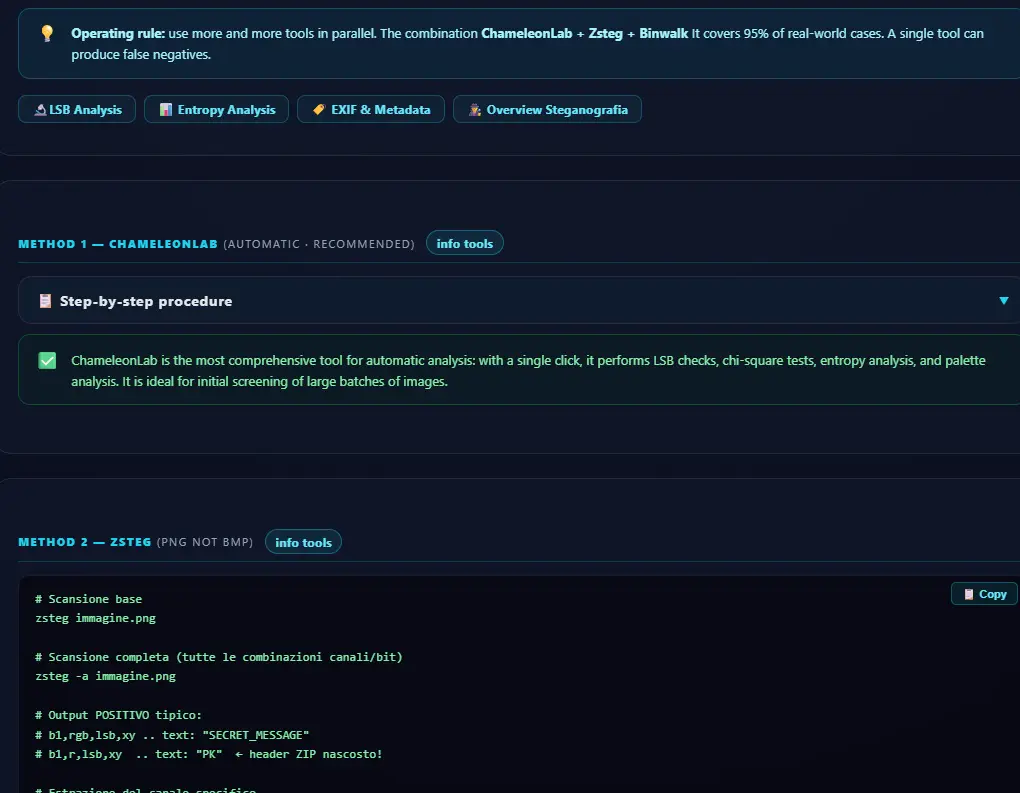Open info tools for Method 1 ChameleonLab
Viewport: 1020px width, 793px height.
pos(464,243)
